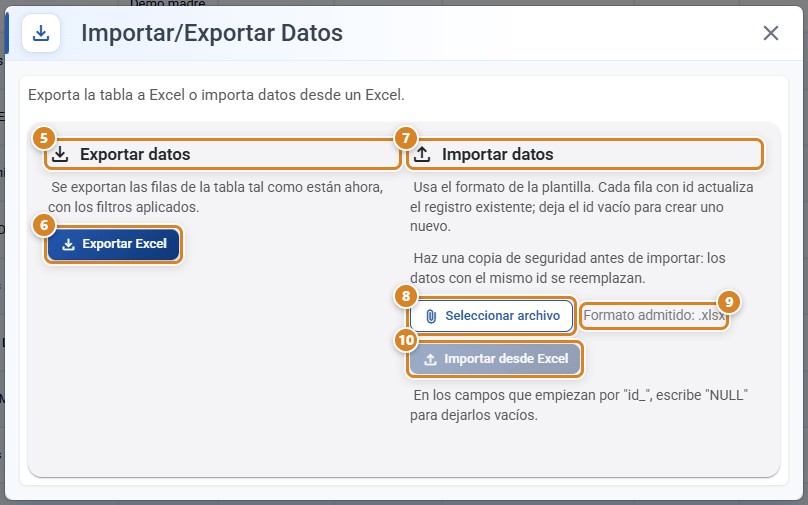This screenshot has width=808, height=505.
Task: Click the 'Haz una copia de seguridad' warning
Action: point(568,268)
